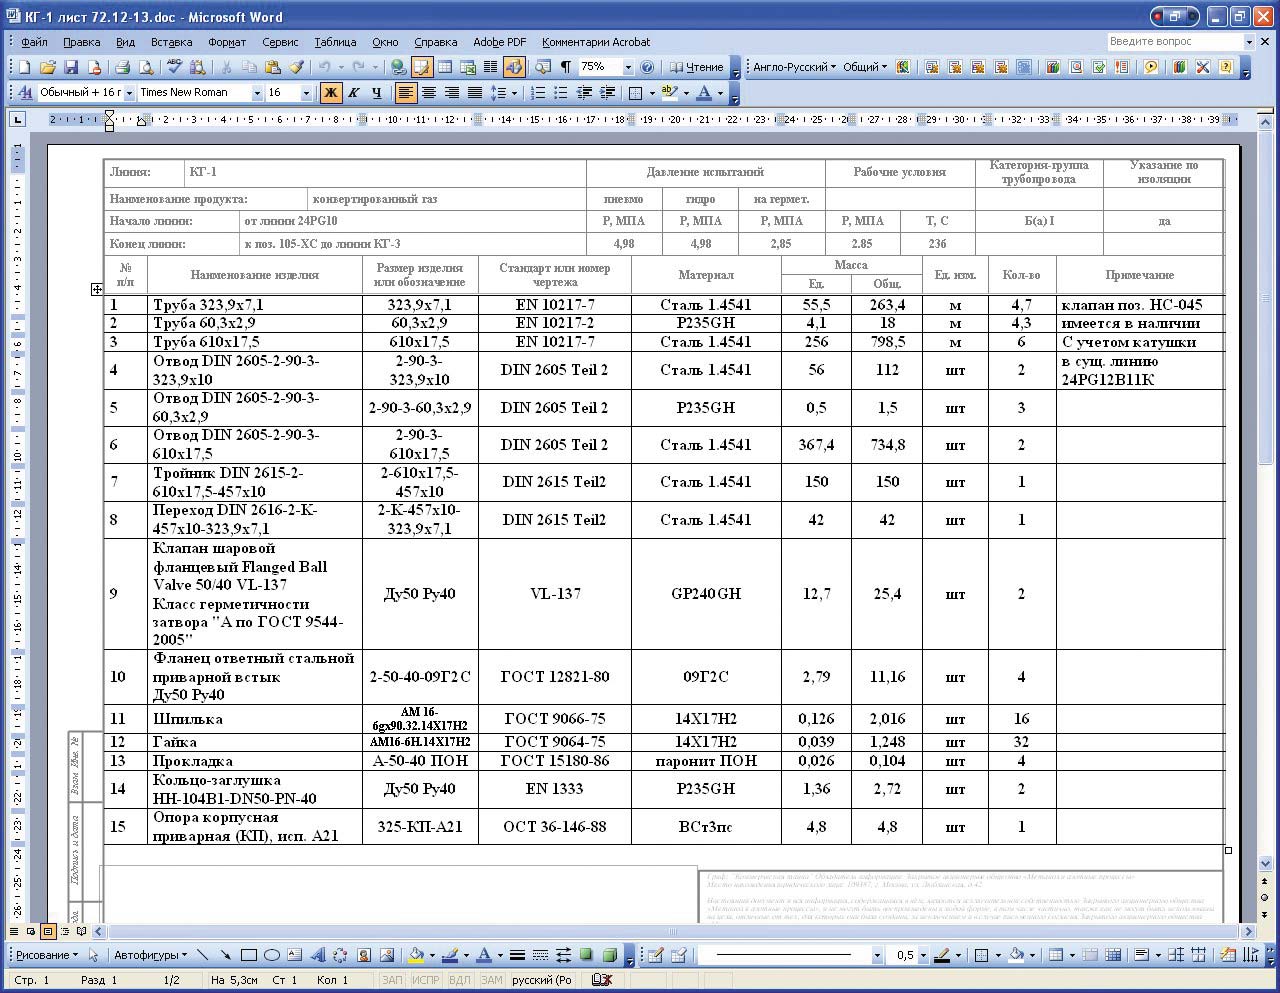Toggle justified text alignment

[x=475, y=93]
